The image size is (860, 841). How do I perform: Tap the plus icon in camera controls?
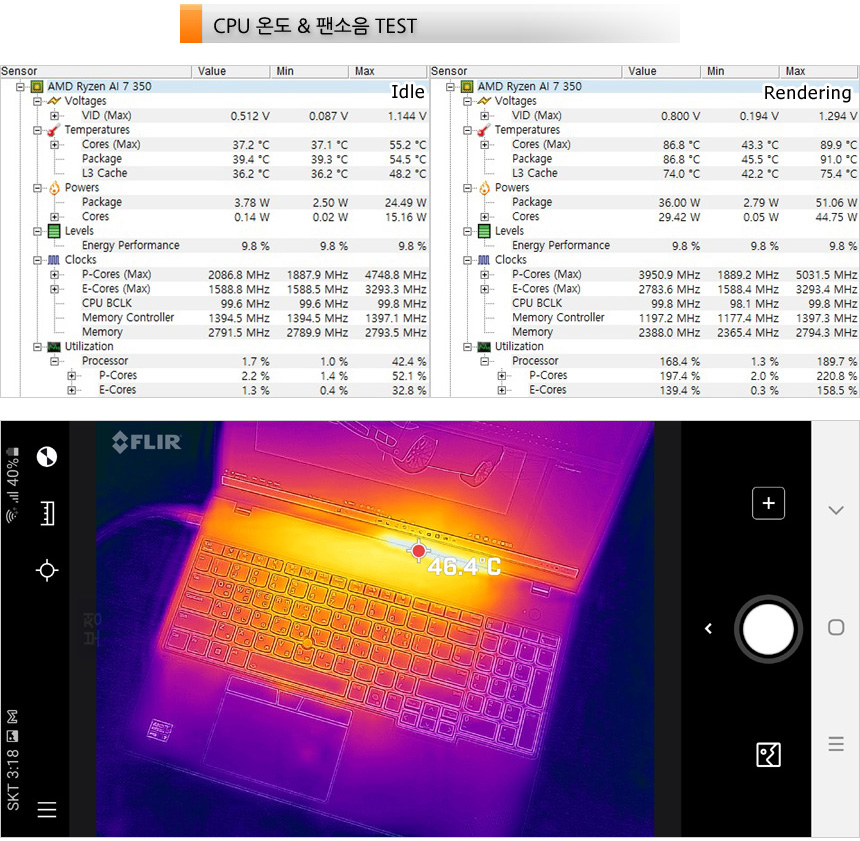(768, 504)
